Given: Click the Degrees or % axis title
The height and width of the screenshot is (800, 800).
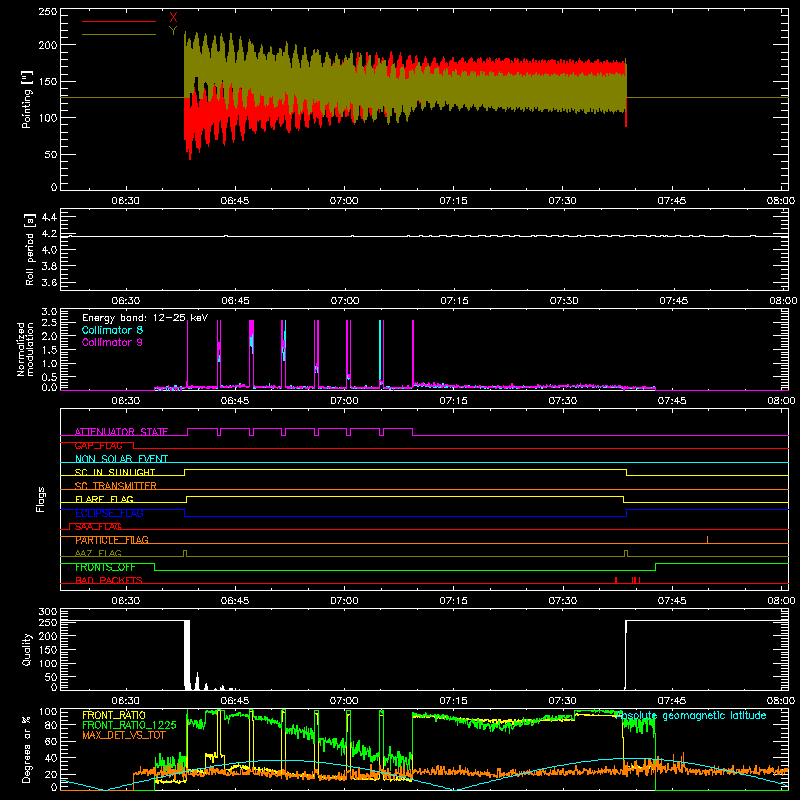Looking at the screenshot, I should pos(26,750).
